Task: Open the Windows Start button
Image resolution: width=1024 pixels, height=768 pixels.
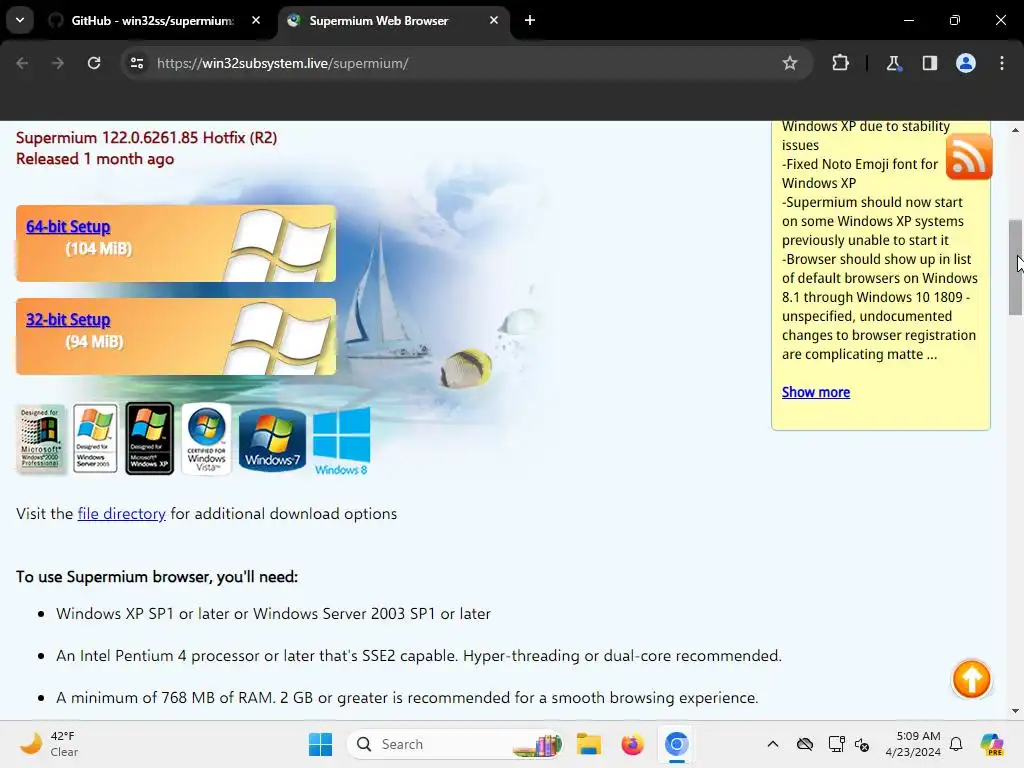Action: coord(320,744)
